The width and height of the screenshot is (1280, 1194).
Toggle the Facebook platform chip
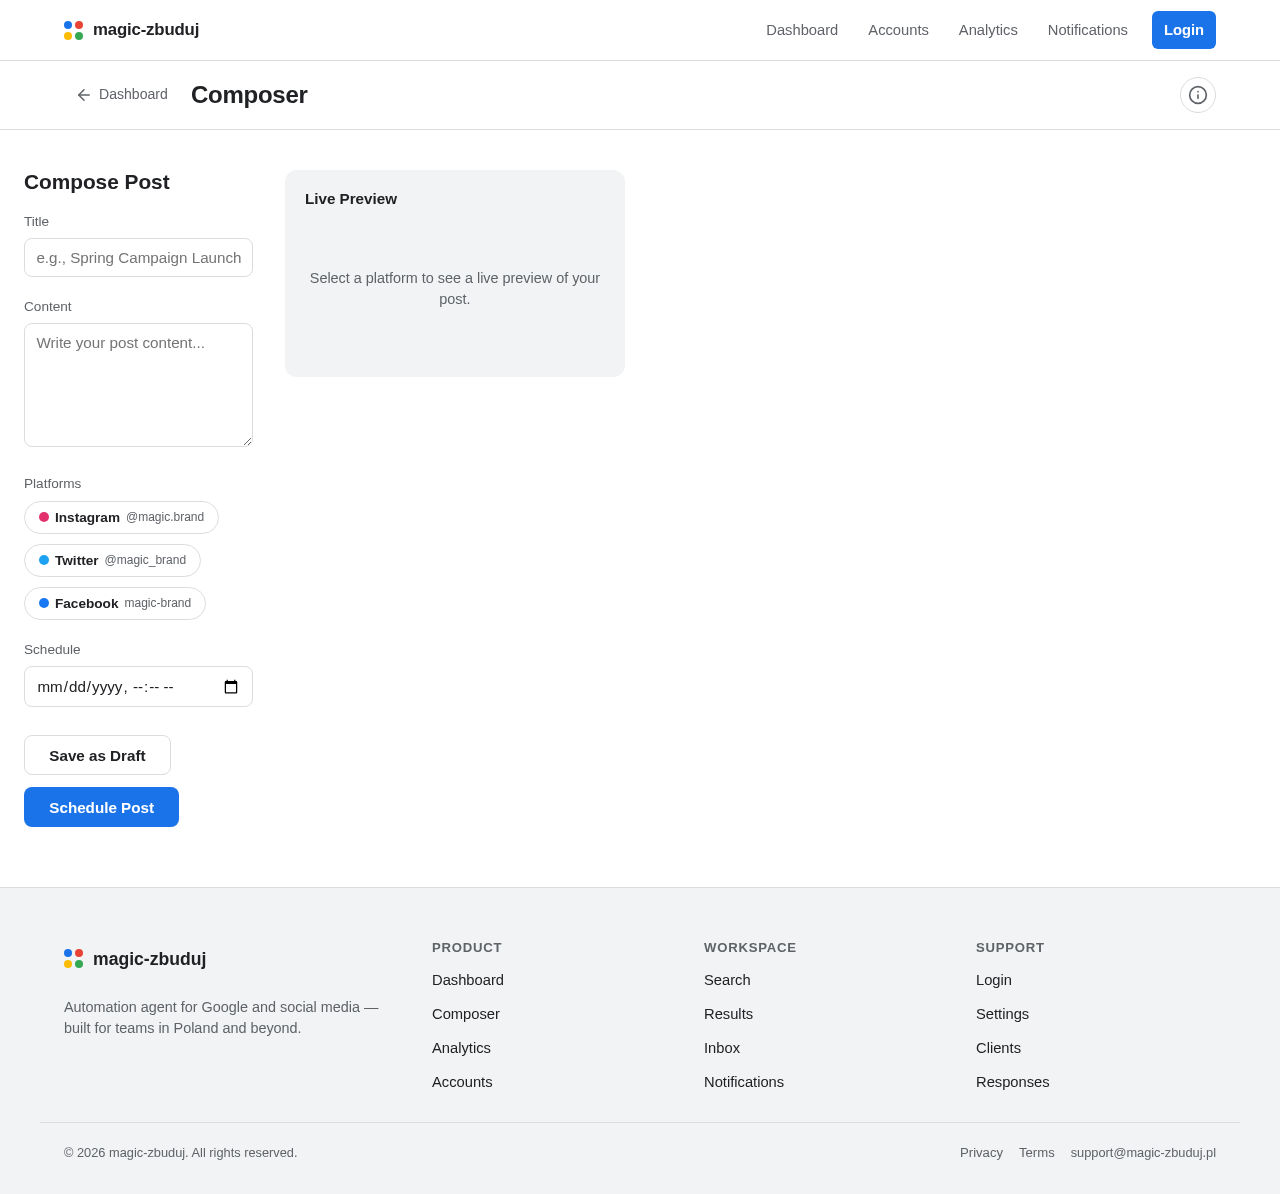point(115,603)
